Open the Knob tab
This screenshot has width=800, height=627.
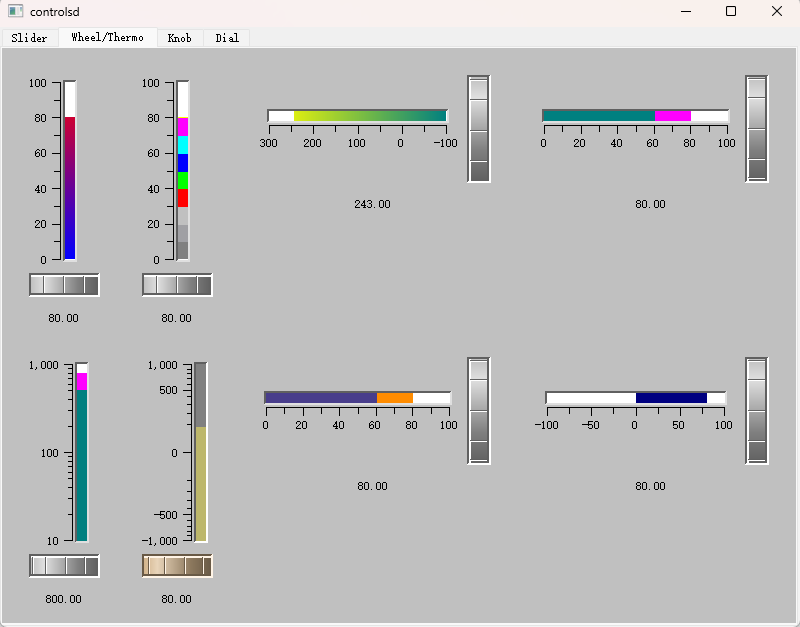pyautogui.click(x=180, y=38)
